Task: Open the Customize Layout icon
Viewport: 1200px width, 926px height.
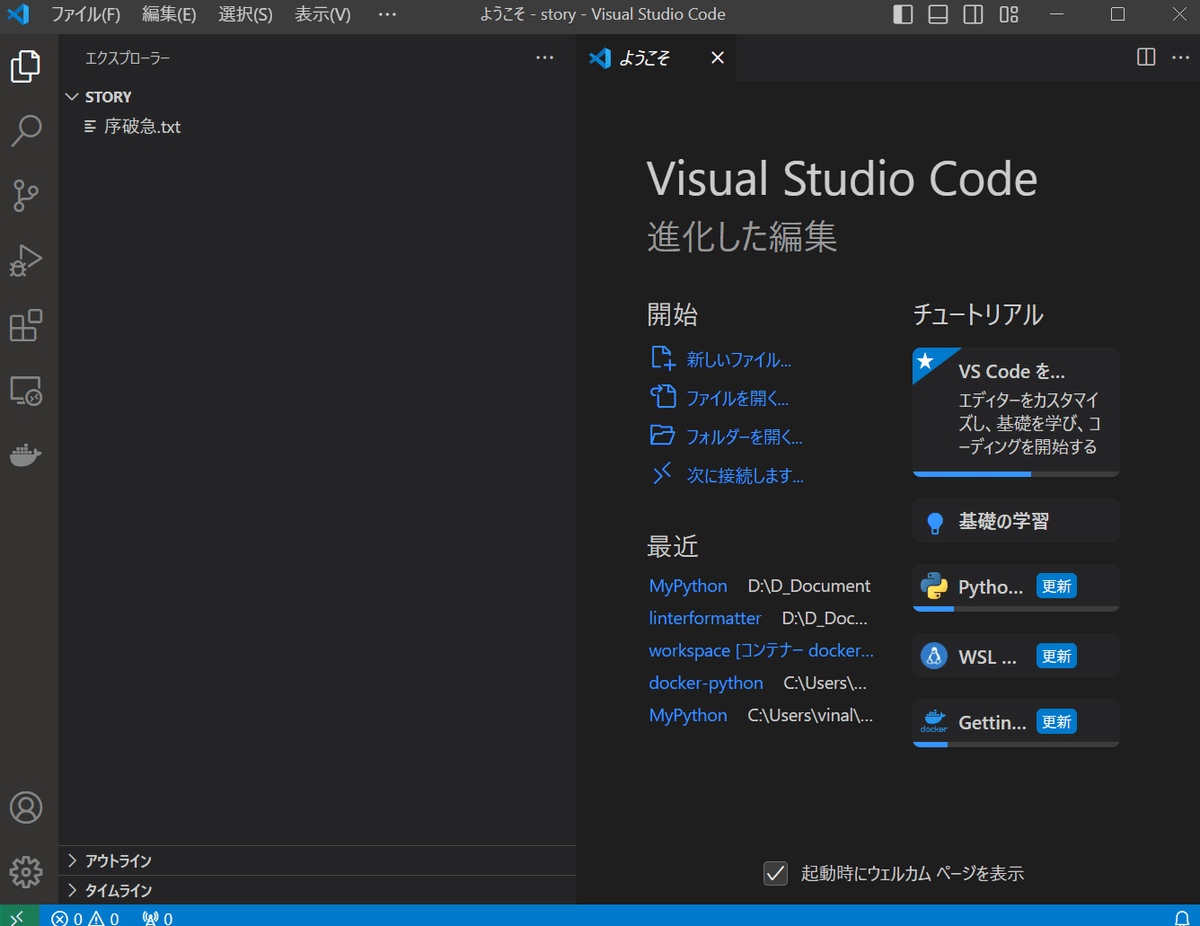Action: coord(1009,15)
